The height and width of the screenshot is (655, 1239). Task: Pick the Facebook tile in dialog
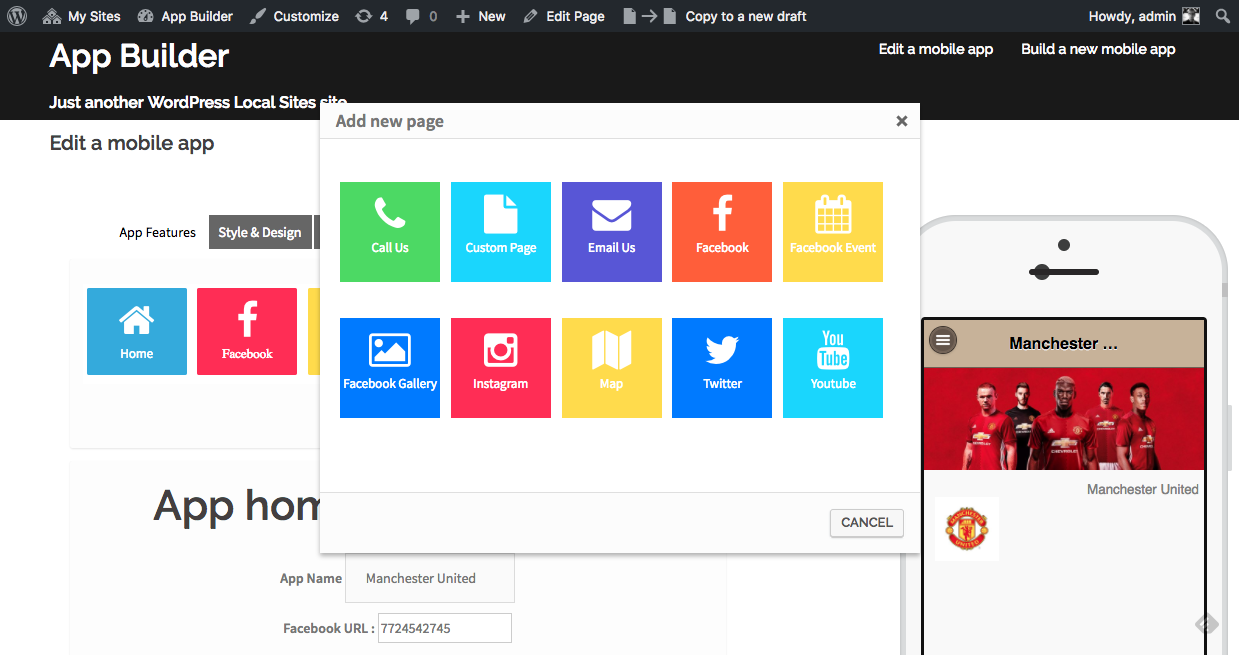pos(722,232)
